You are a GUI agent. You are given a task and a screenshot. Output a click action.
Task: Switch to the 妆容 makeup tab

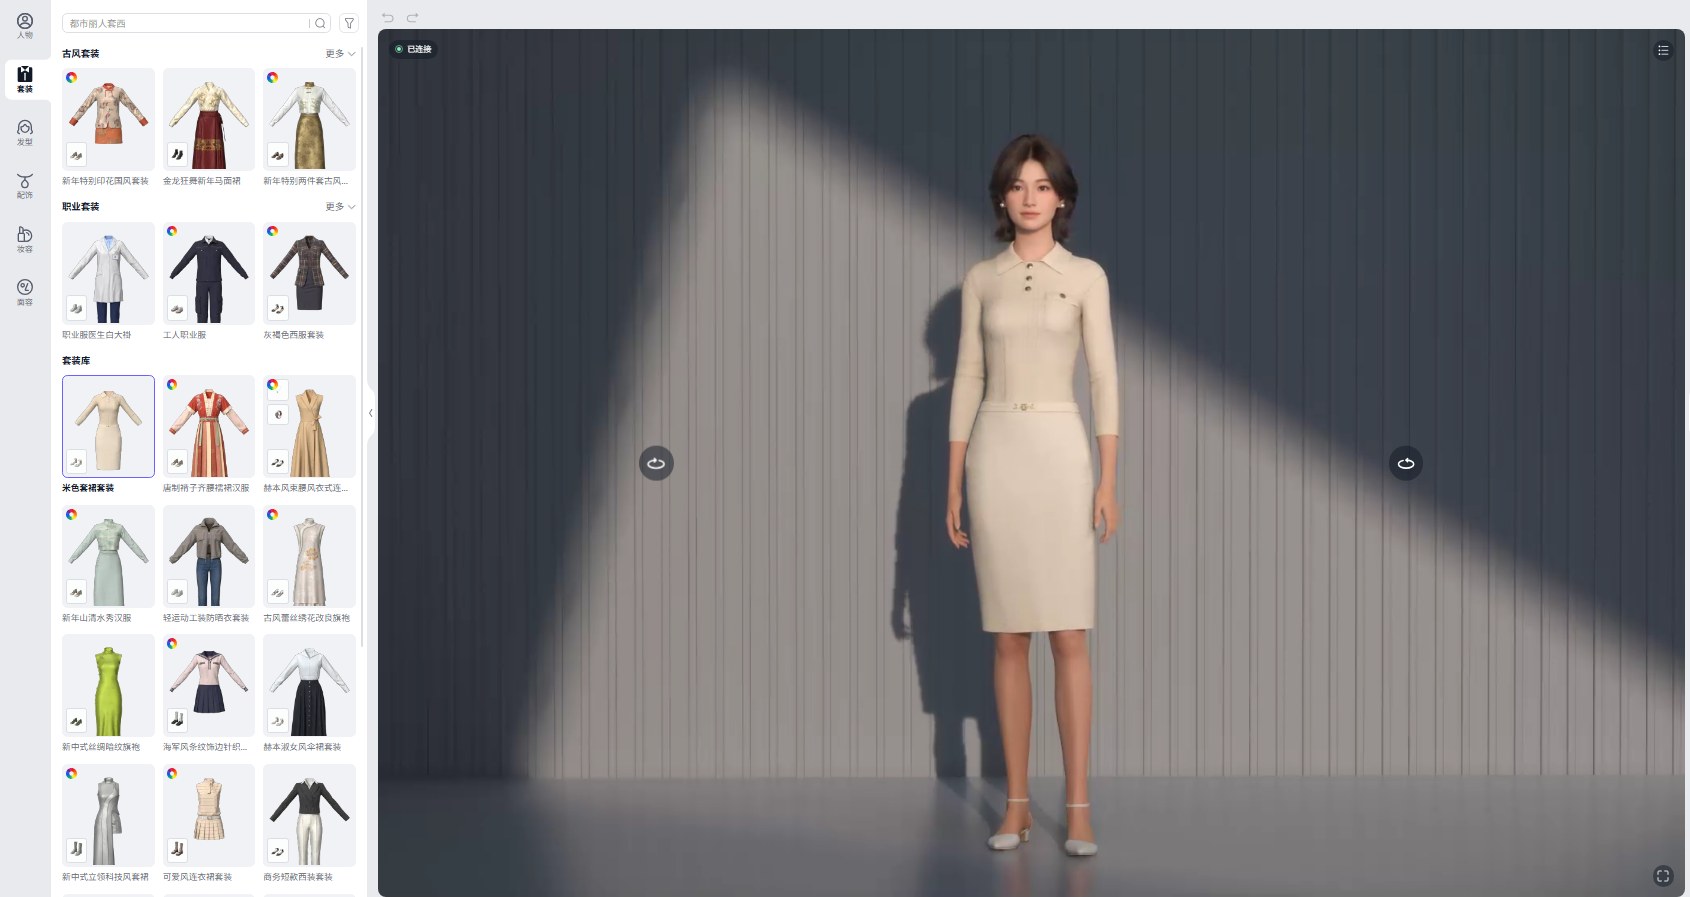coord(25,239)
